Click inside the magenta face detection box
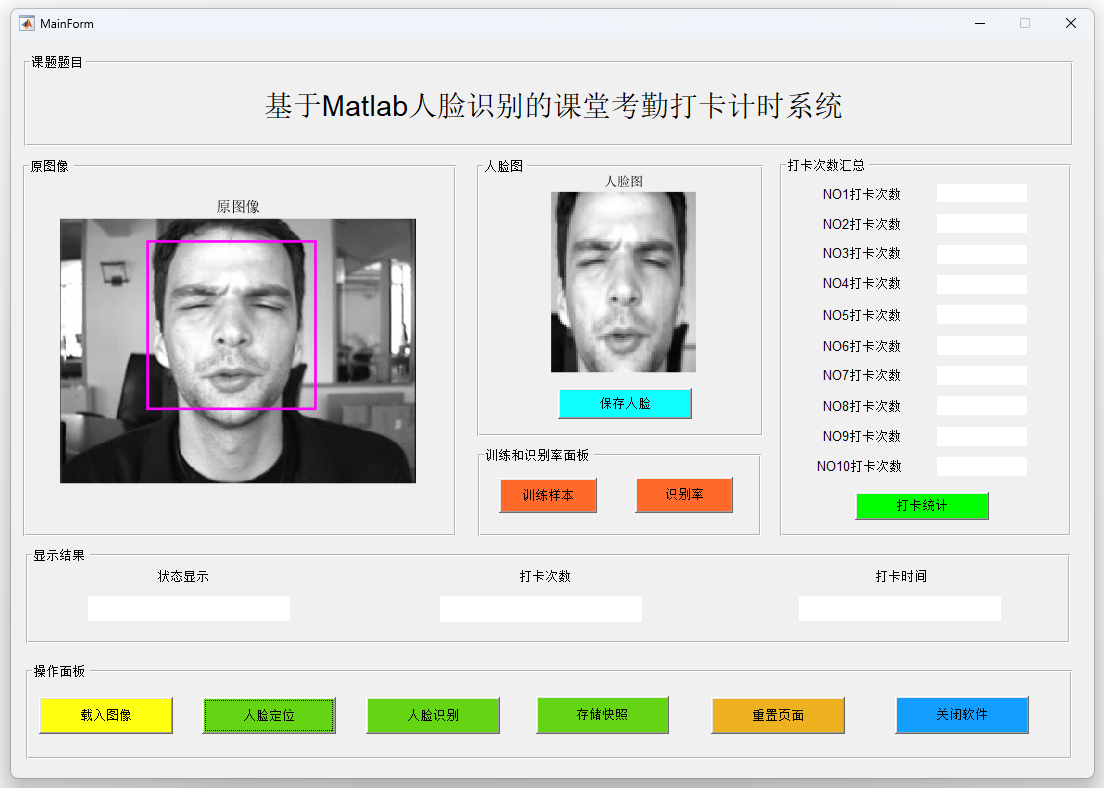 pyautogui.click(x=232, y=324)
